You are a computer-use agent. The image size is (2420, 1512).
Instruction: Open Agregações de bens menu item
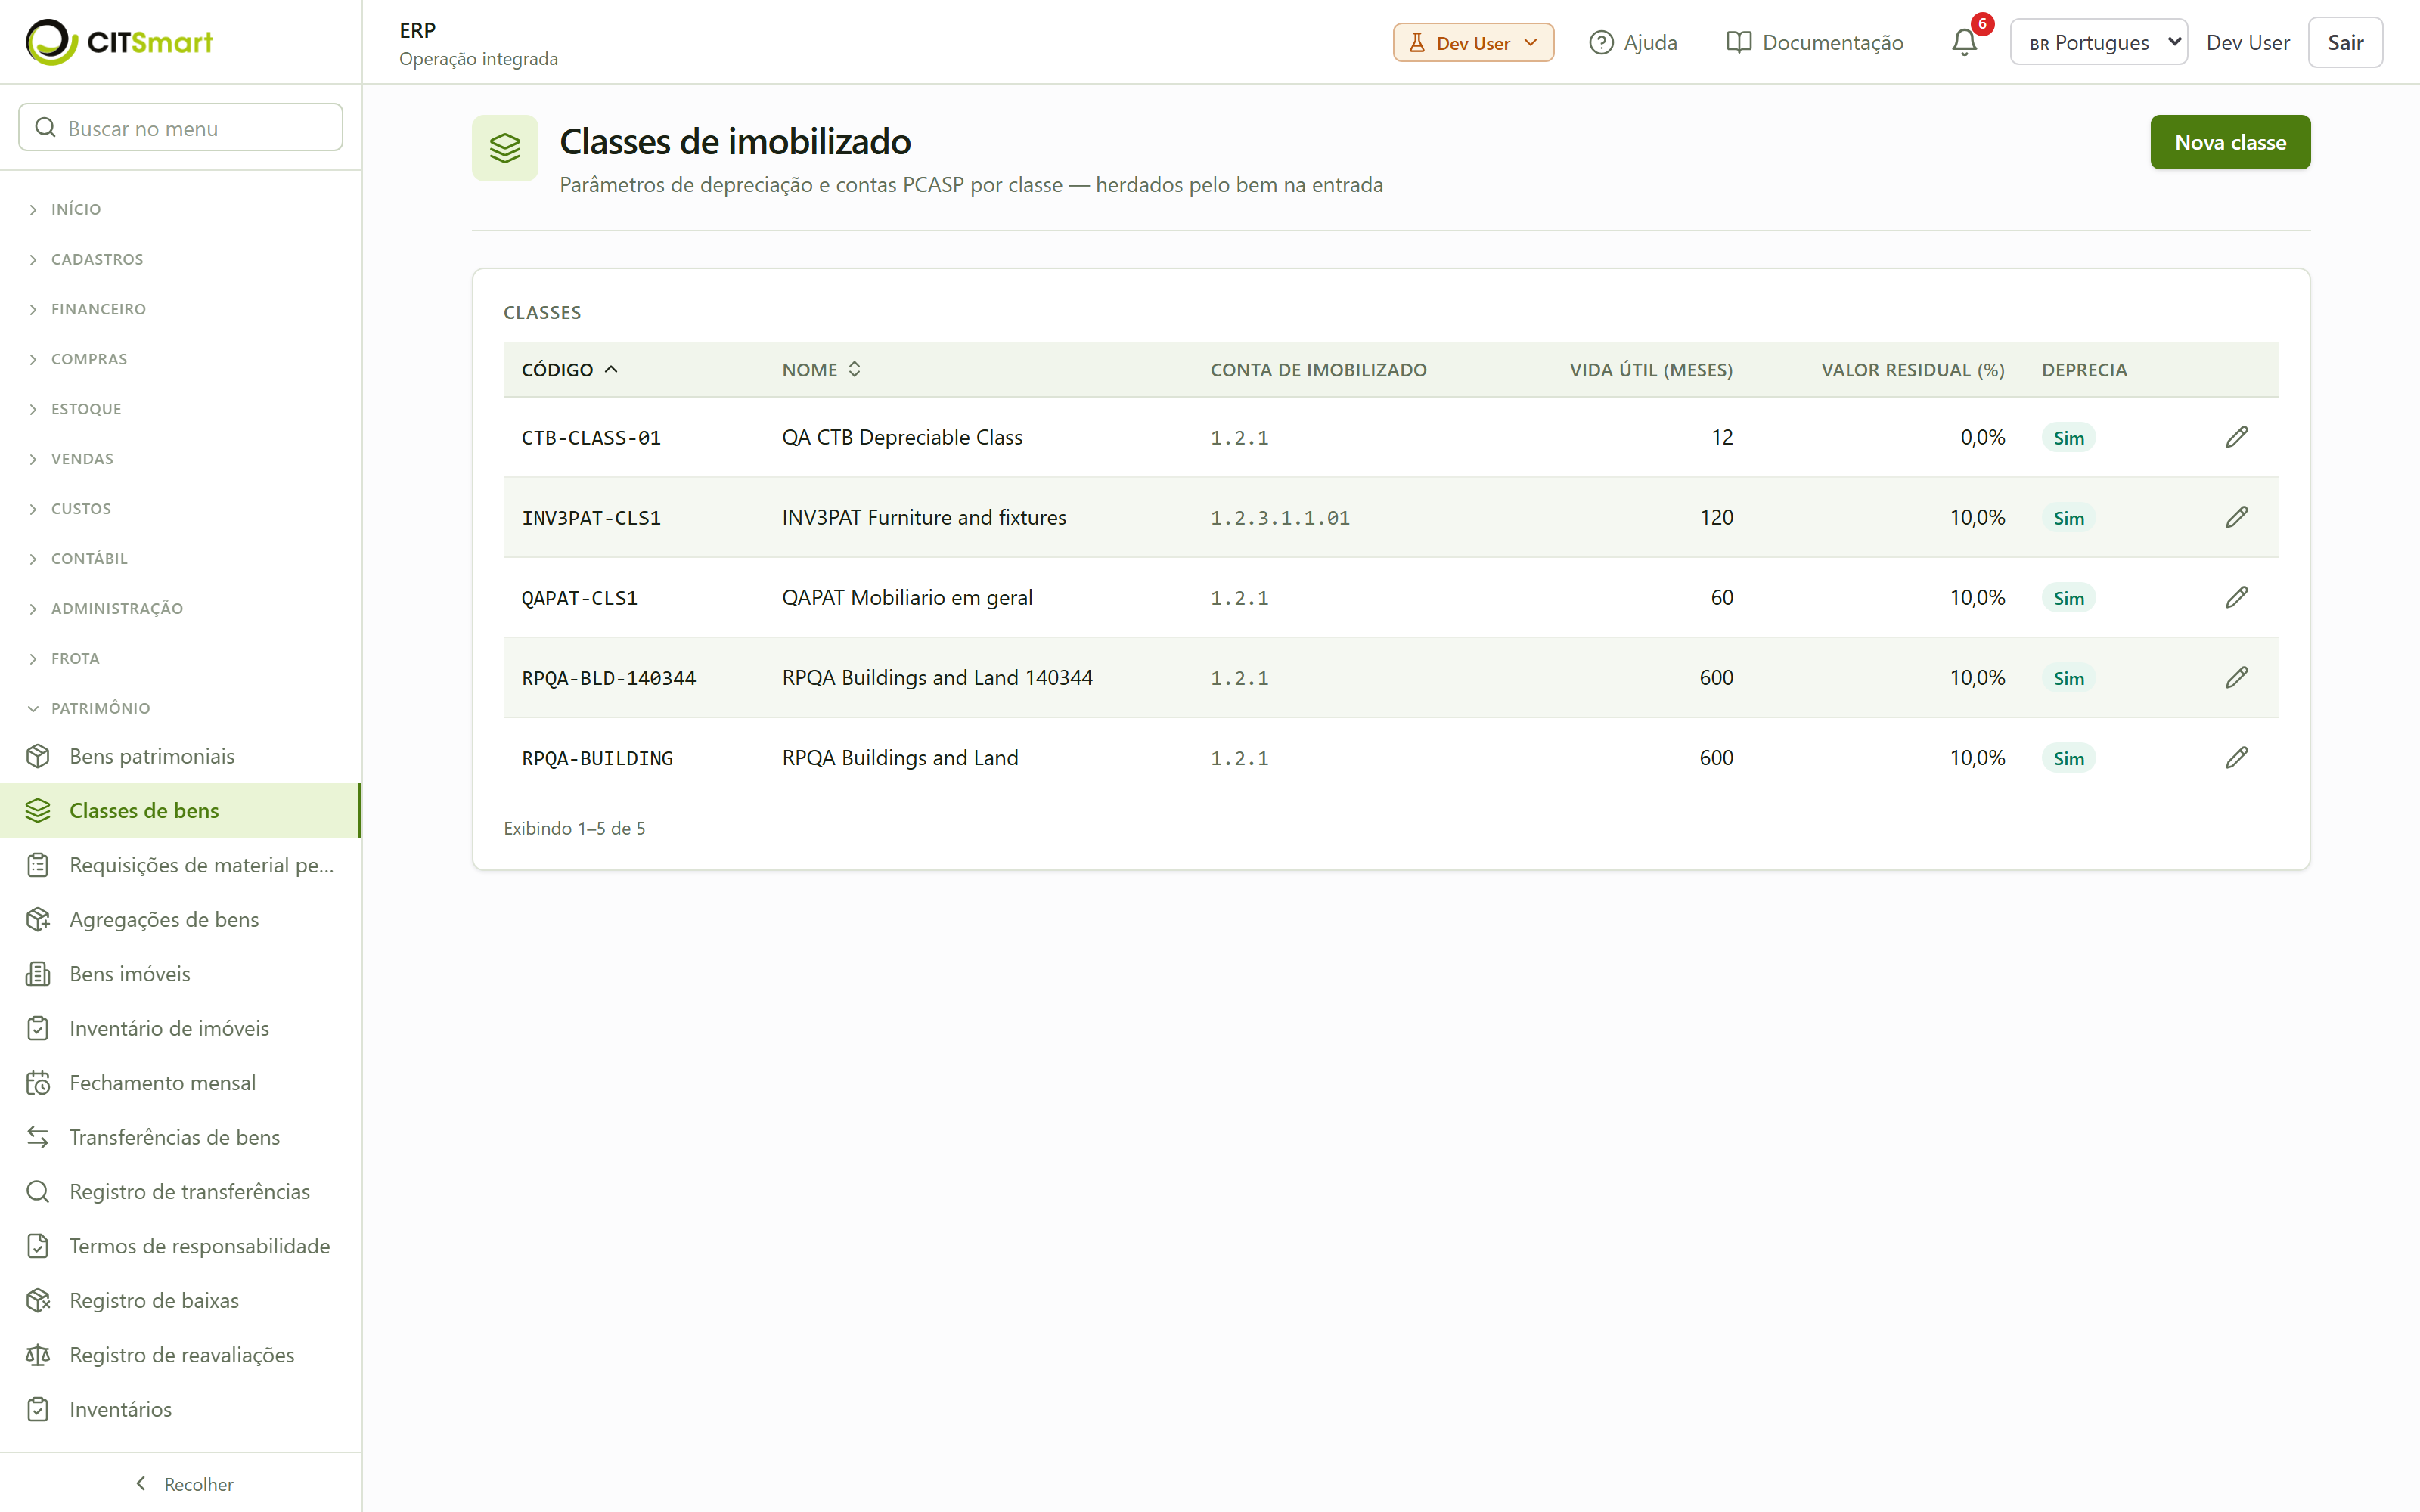click(x=180, y=919)
